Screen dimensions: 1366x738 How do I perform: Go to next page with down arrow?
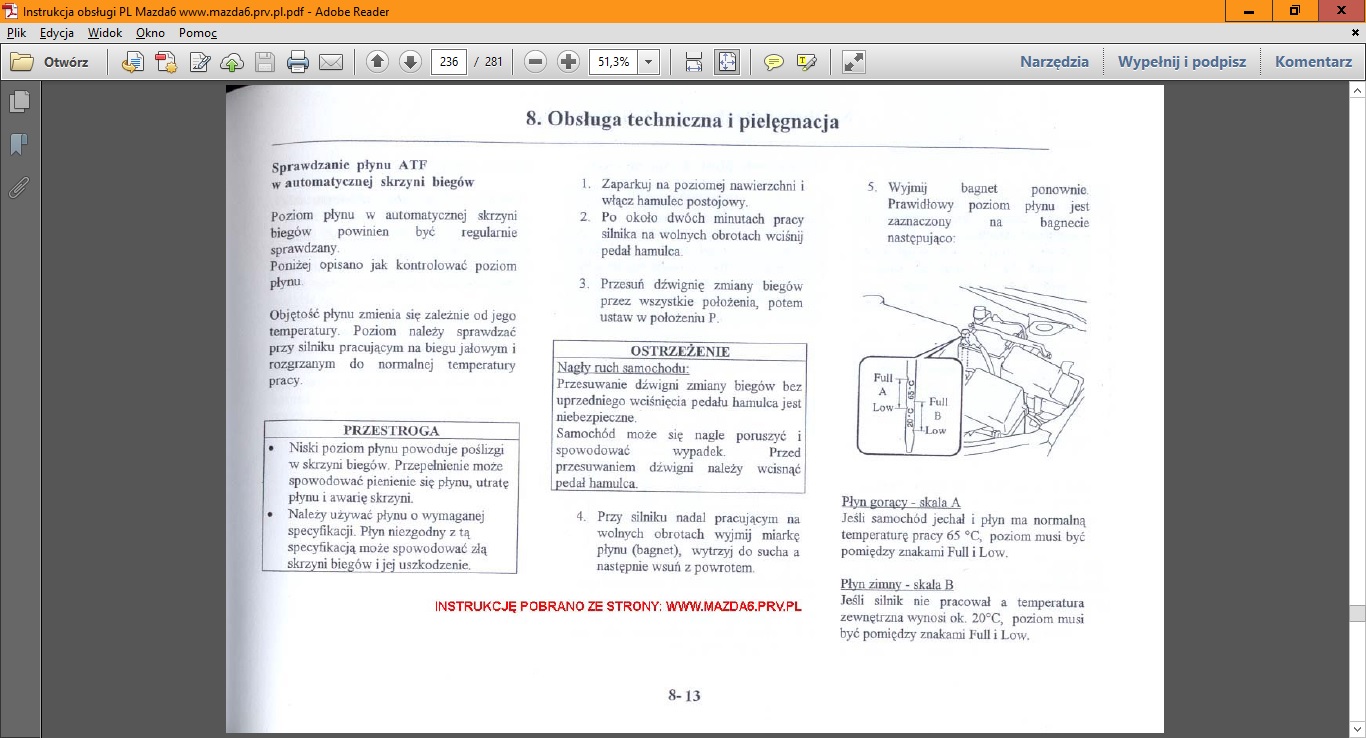click(x=410, y=62)
